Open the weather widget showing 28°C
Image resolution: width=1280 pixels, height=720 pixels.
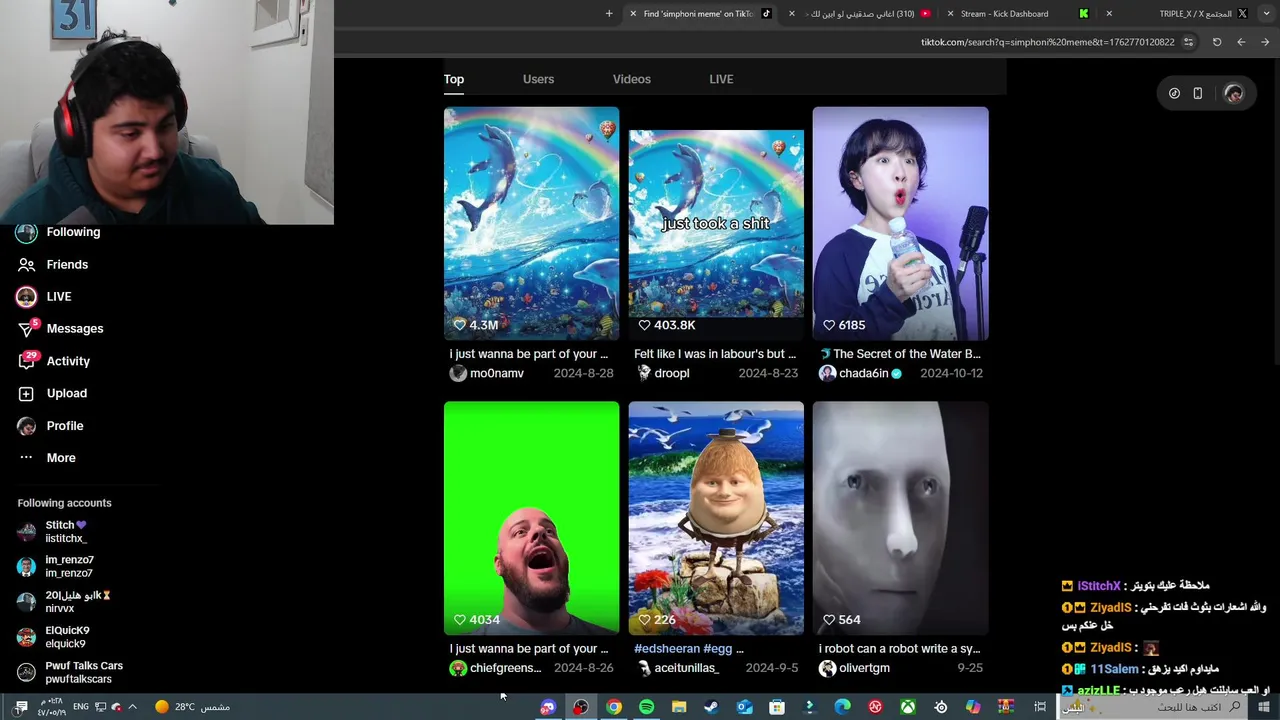(x=192, y=707)
